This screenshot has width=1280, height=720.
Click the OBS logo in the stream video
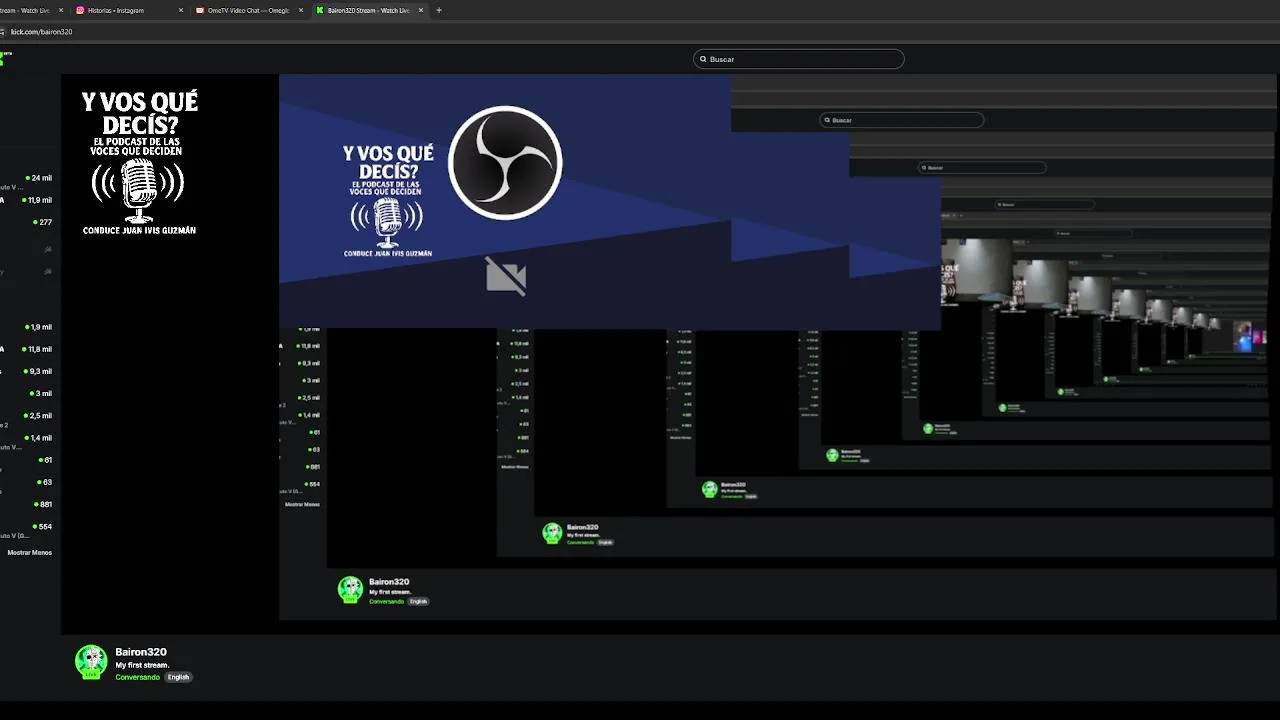(x=505, y=162)
